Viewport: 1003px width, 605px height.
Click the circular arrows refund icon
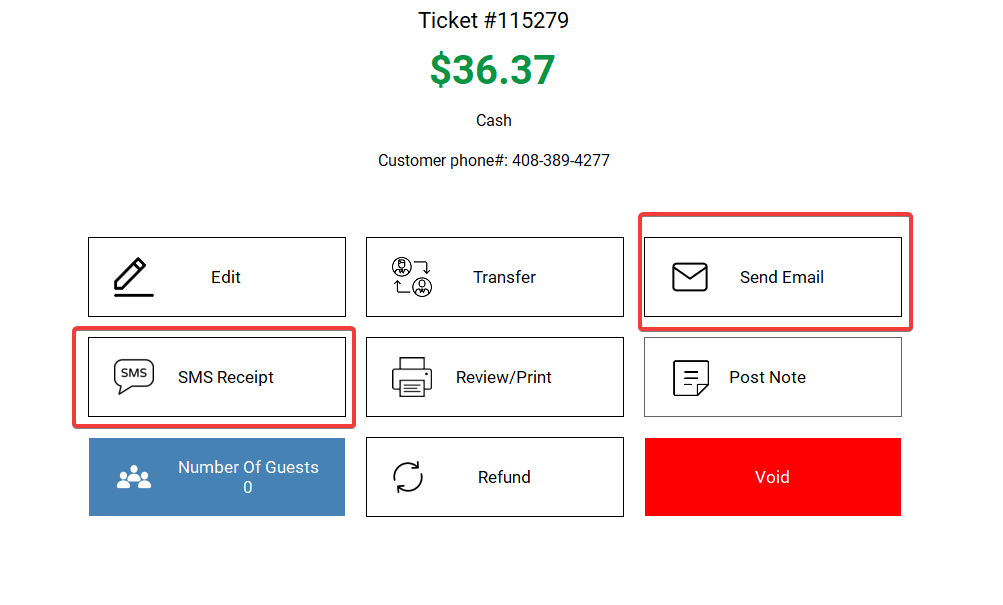(408, 477)
